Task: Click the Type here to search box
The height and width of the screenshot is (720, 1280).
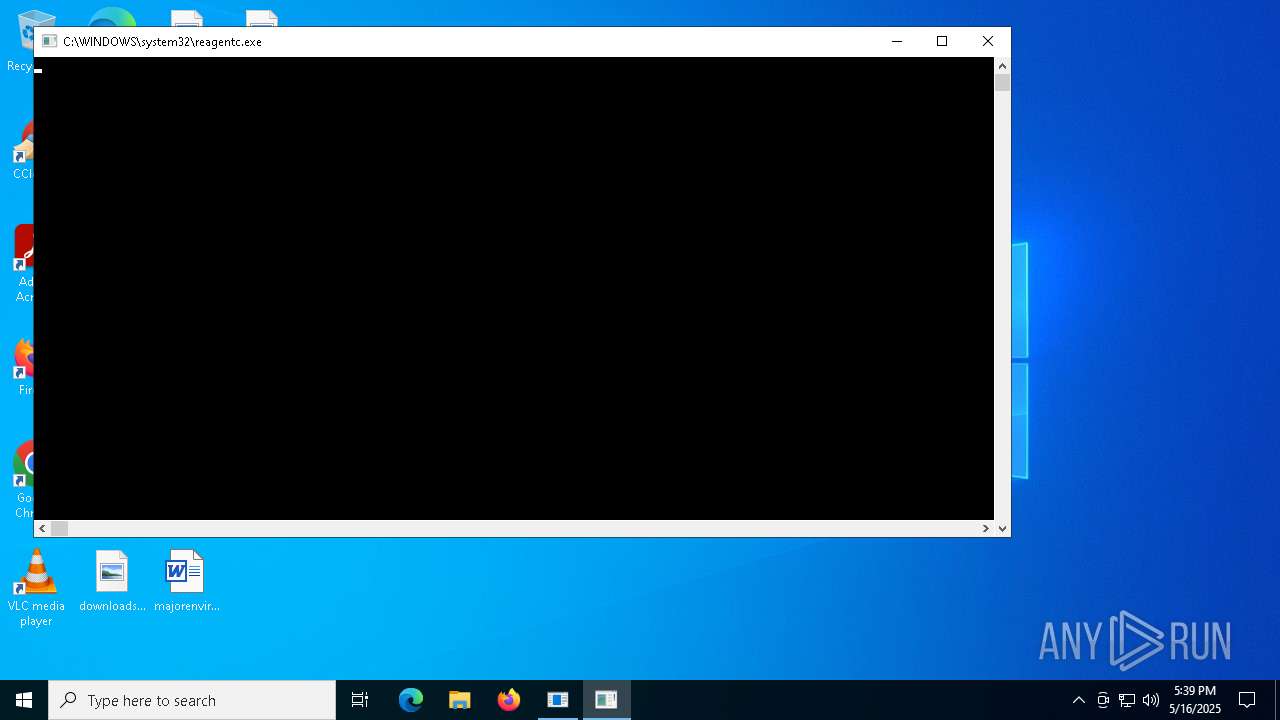Action: point(192,700)
